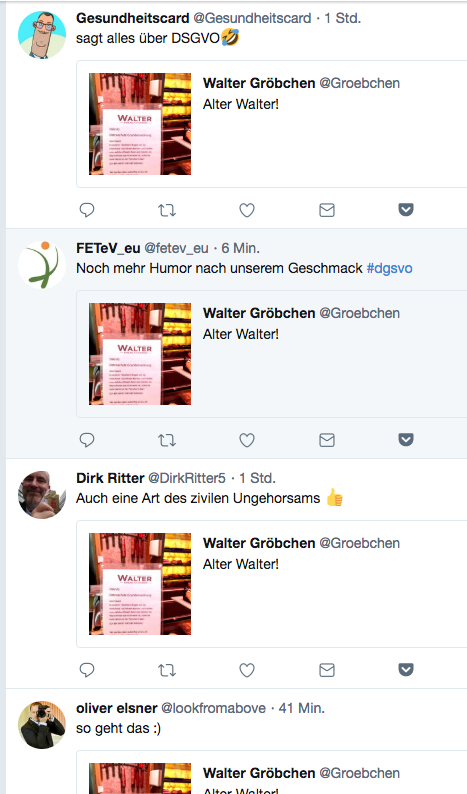467x794 pixels.
Task: Open the 6 Min. timestamp on FETeV_eu tweet
Action: point(241,248)
